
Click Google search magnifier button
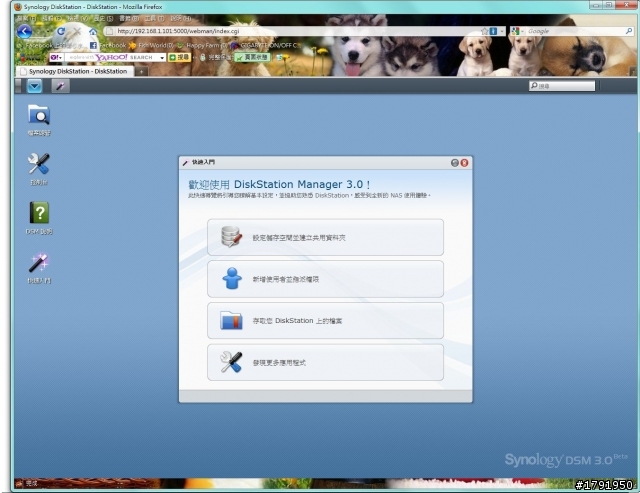point(629,31)
